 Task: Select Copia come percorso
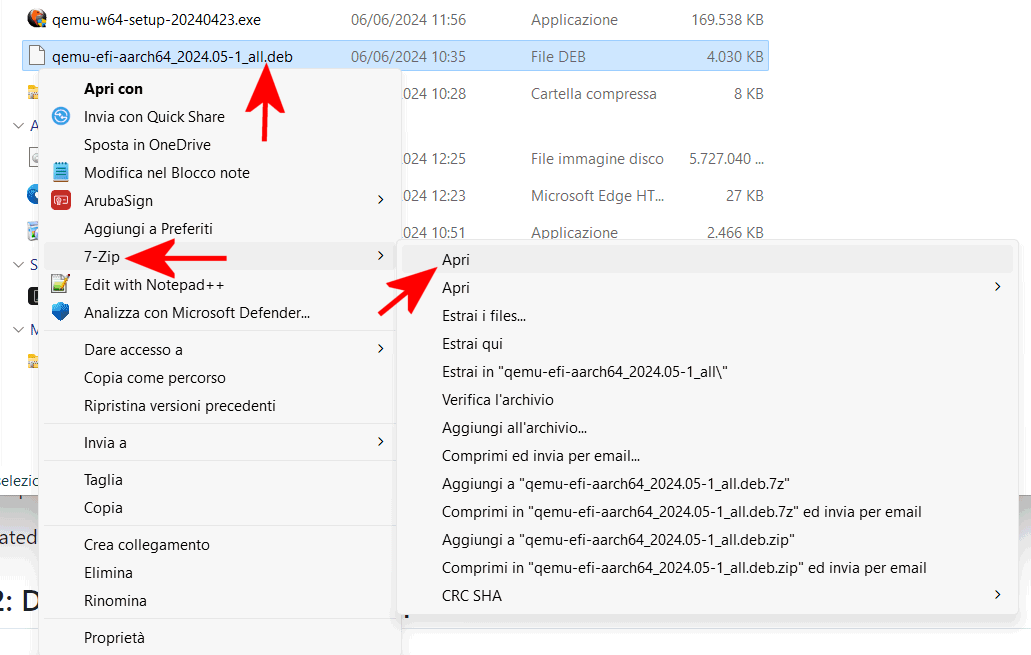(155, 378)
